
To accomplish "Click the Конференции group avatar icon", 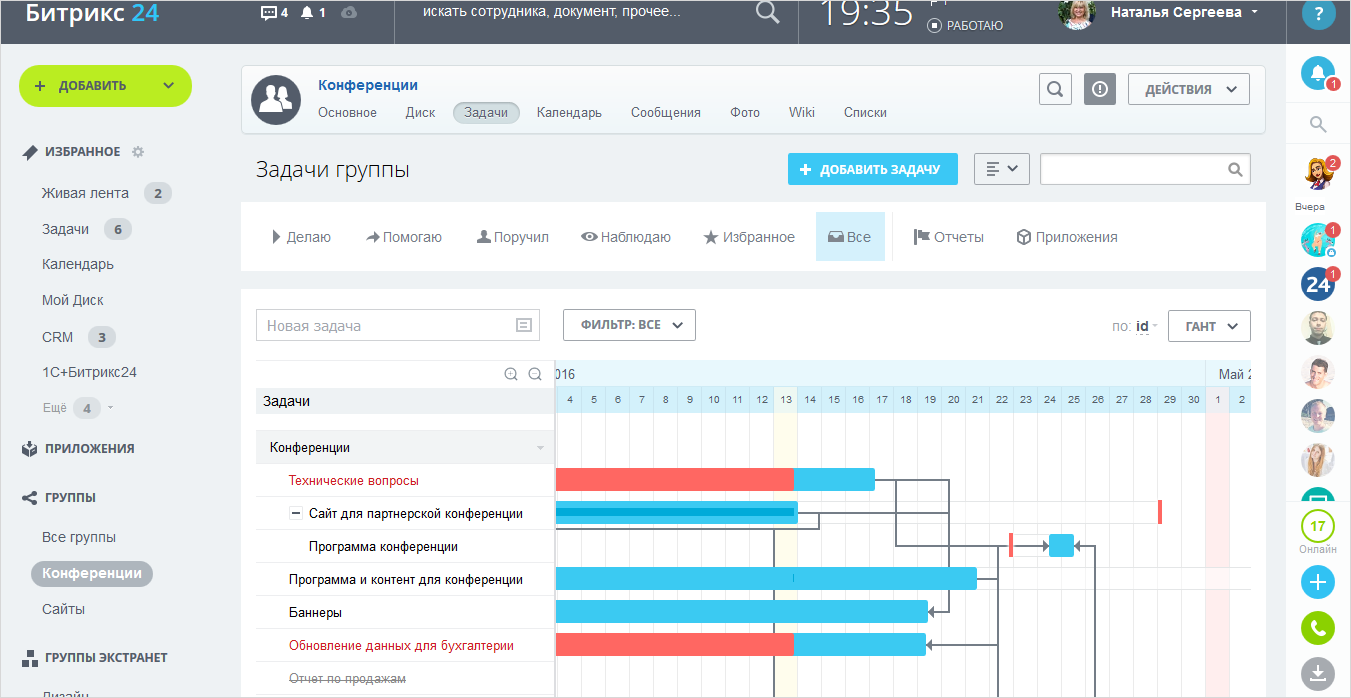I will click(276, 99).
